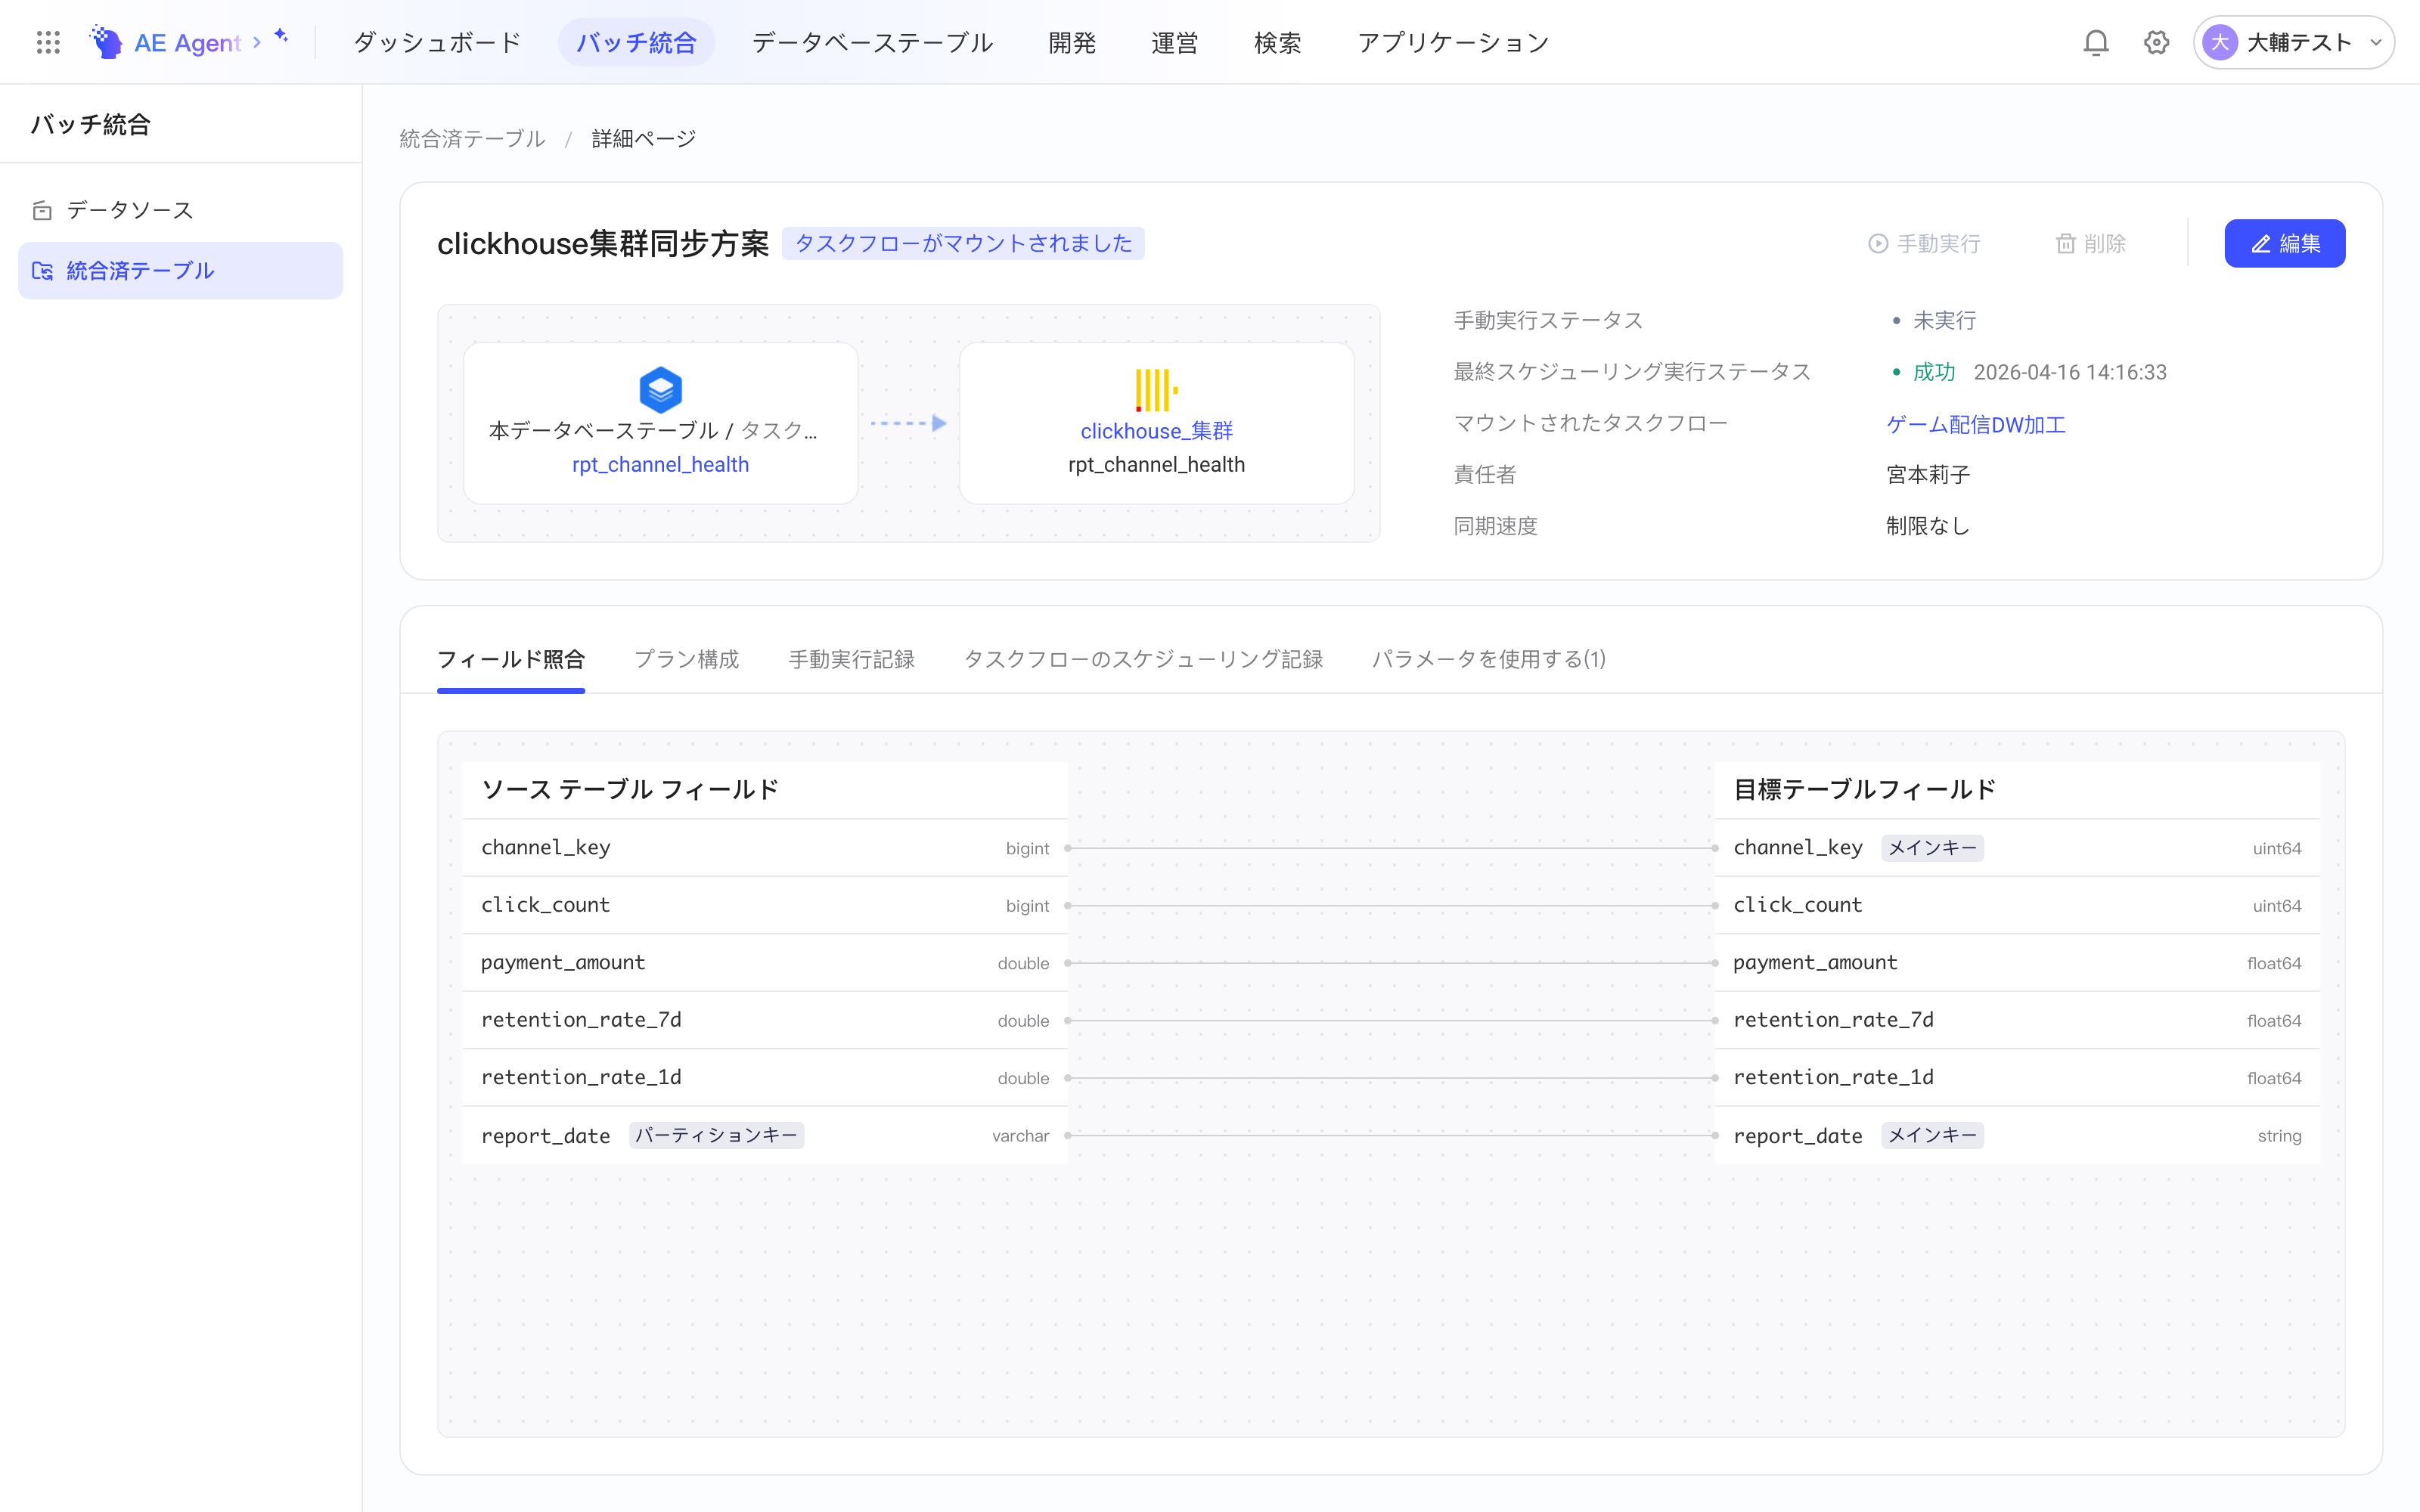This screenshot has height=1512, width=2420.
Task: Click メインキー tag on target channel_key
Action: [x=1932, y=847]
